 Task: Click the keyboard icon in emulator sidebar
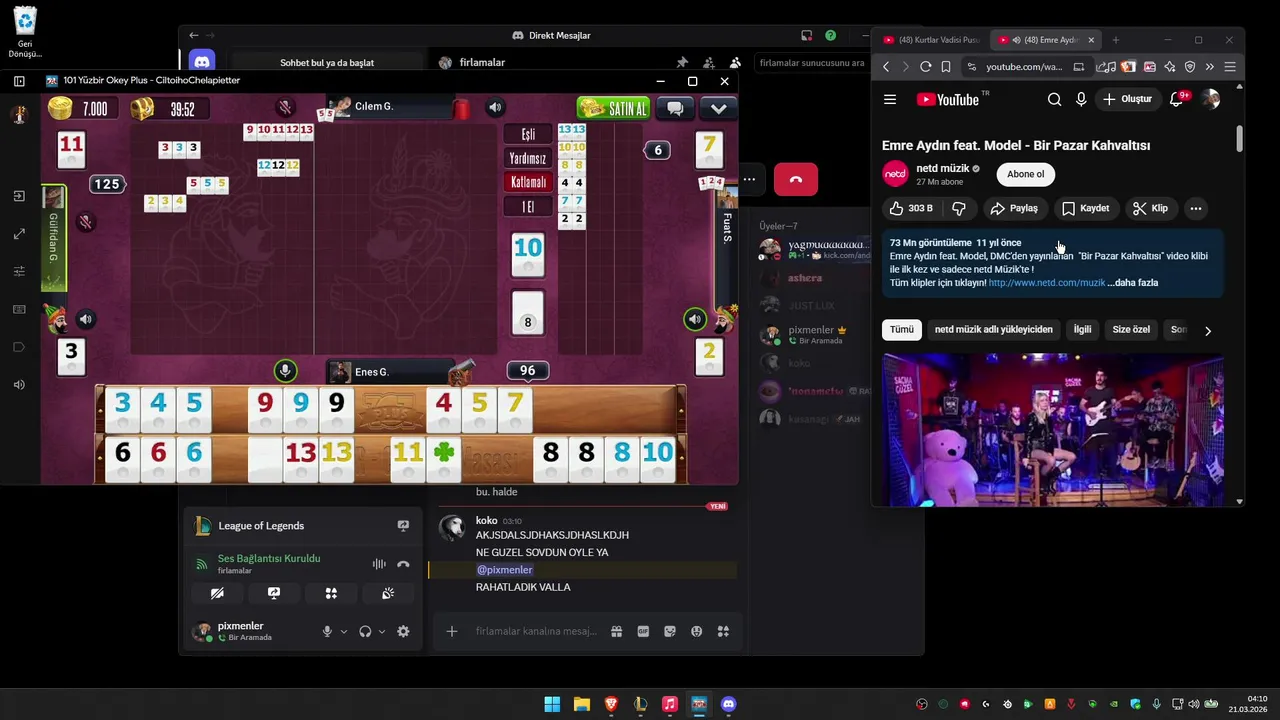click(x=19, y=309)
